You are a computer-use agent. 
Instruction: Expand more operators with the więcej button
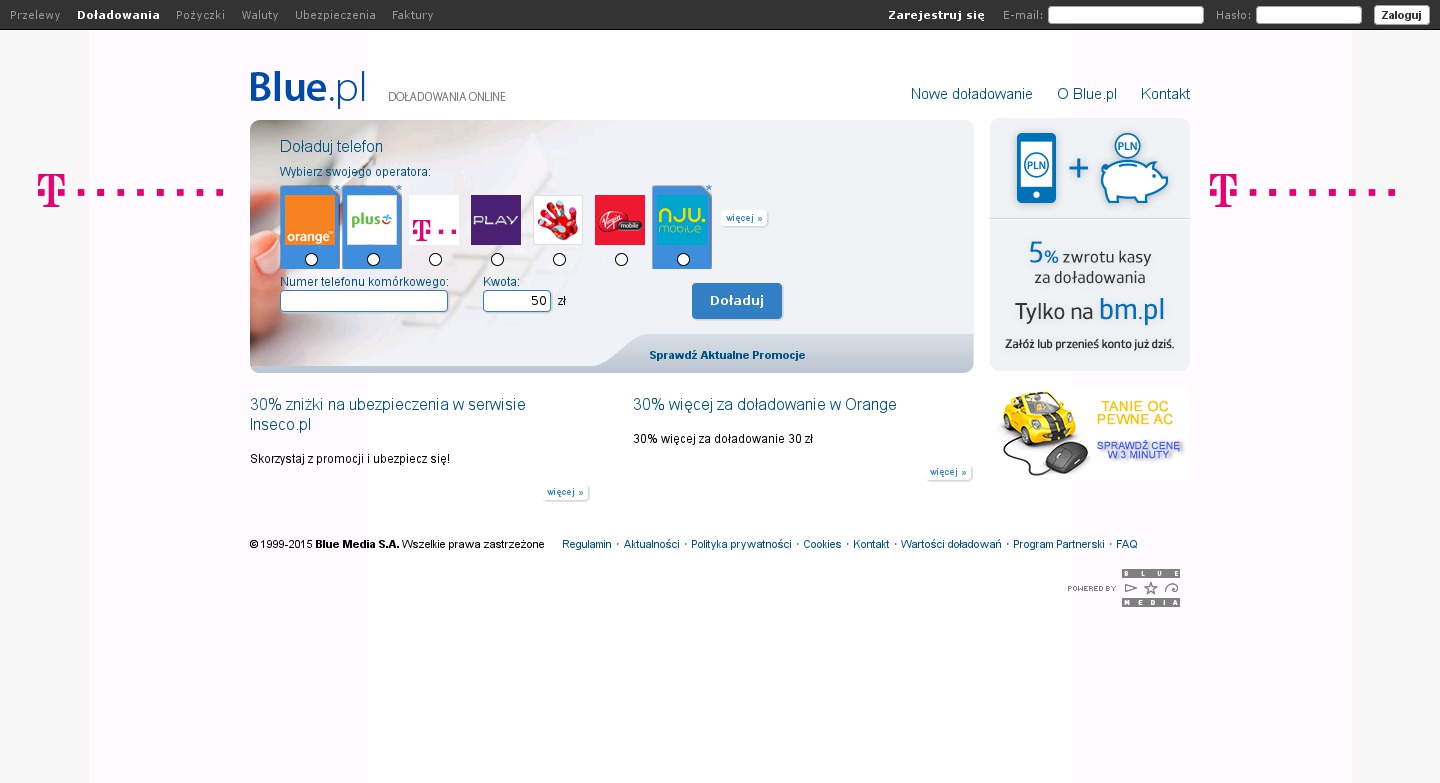pos(744,218)
